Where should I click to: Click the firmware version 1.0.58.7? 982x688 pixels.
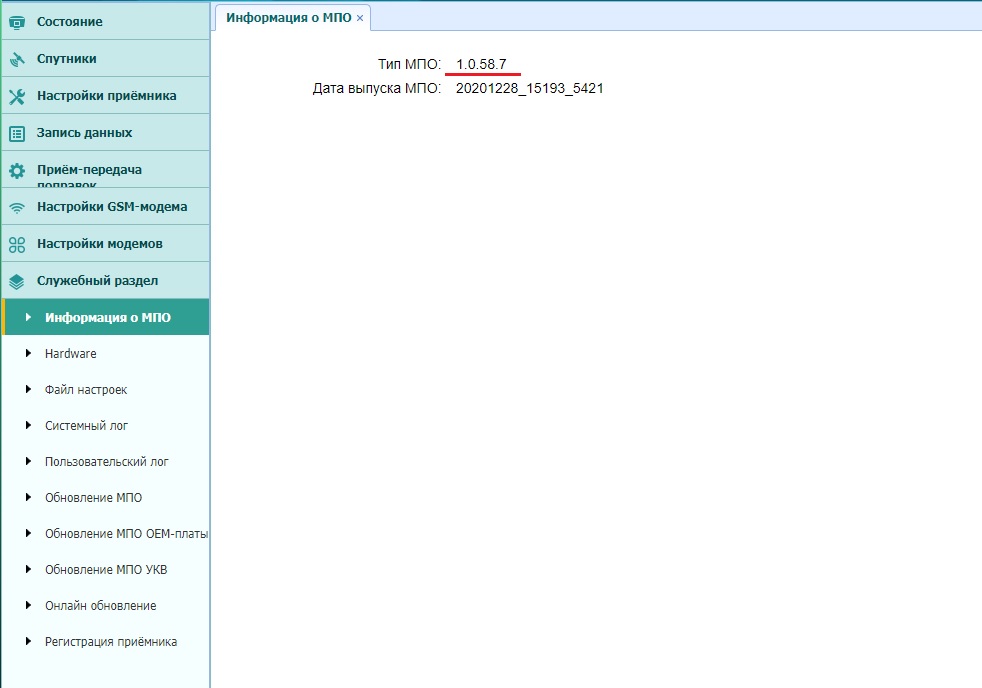coord(481,64)
